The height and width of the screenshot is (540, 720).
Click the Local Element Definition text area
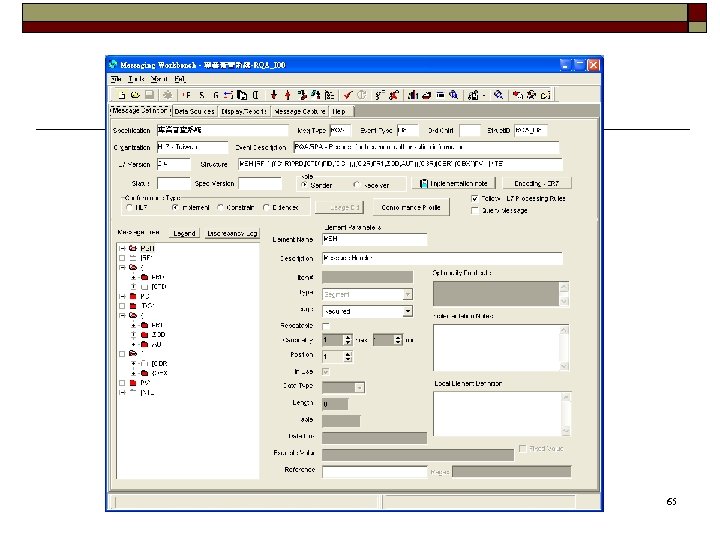click(498, 414)
